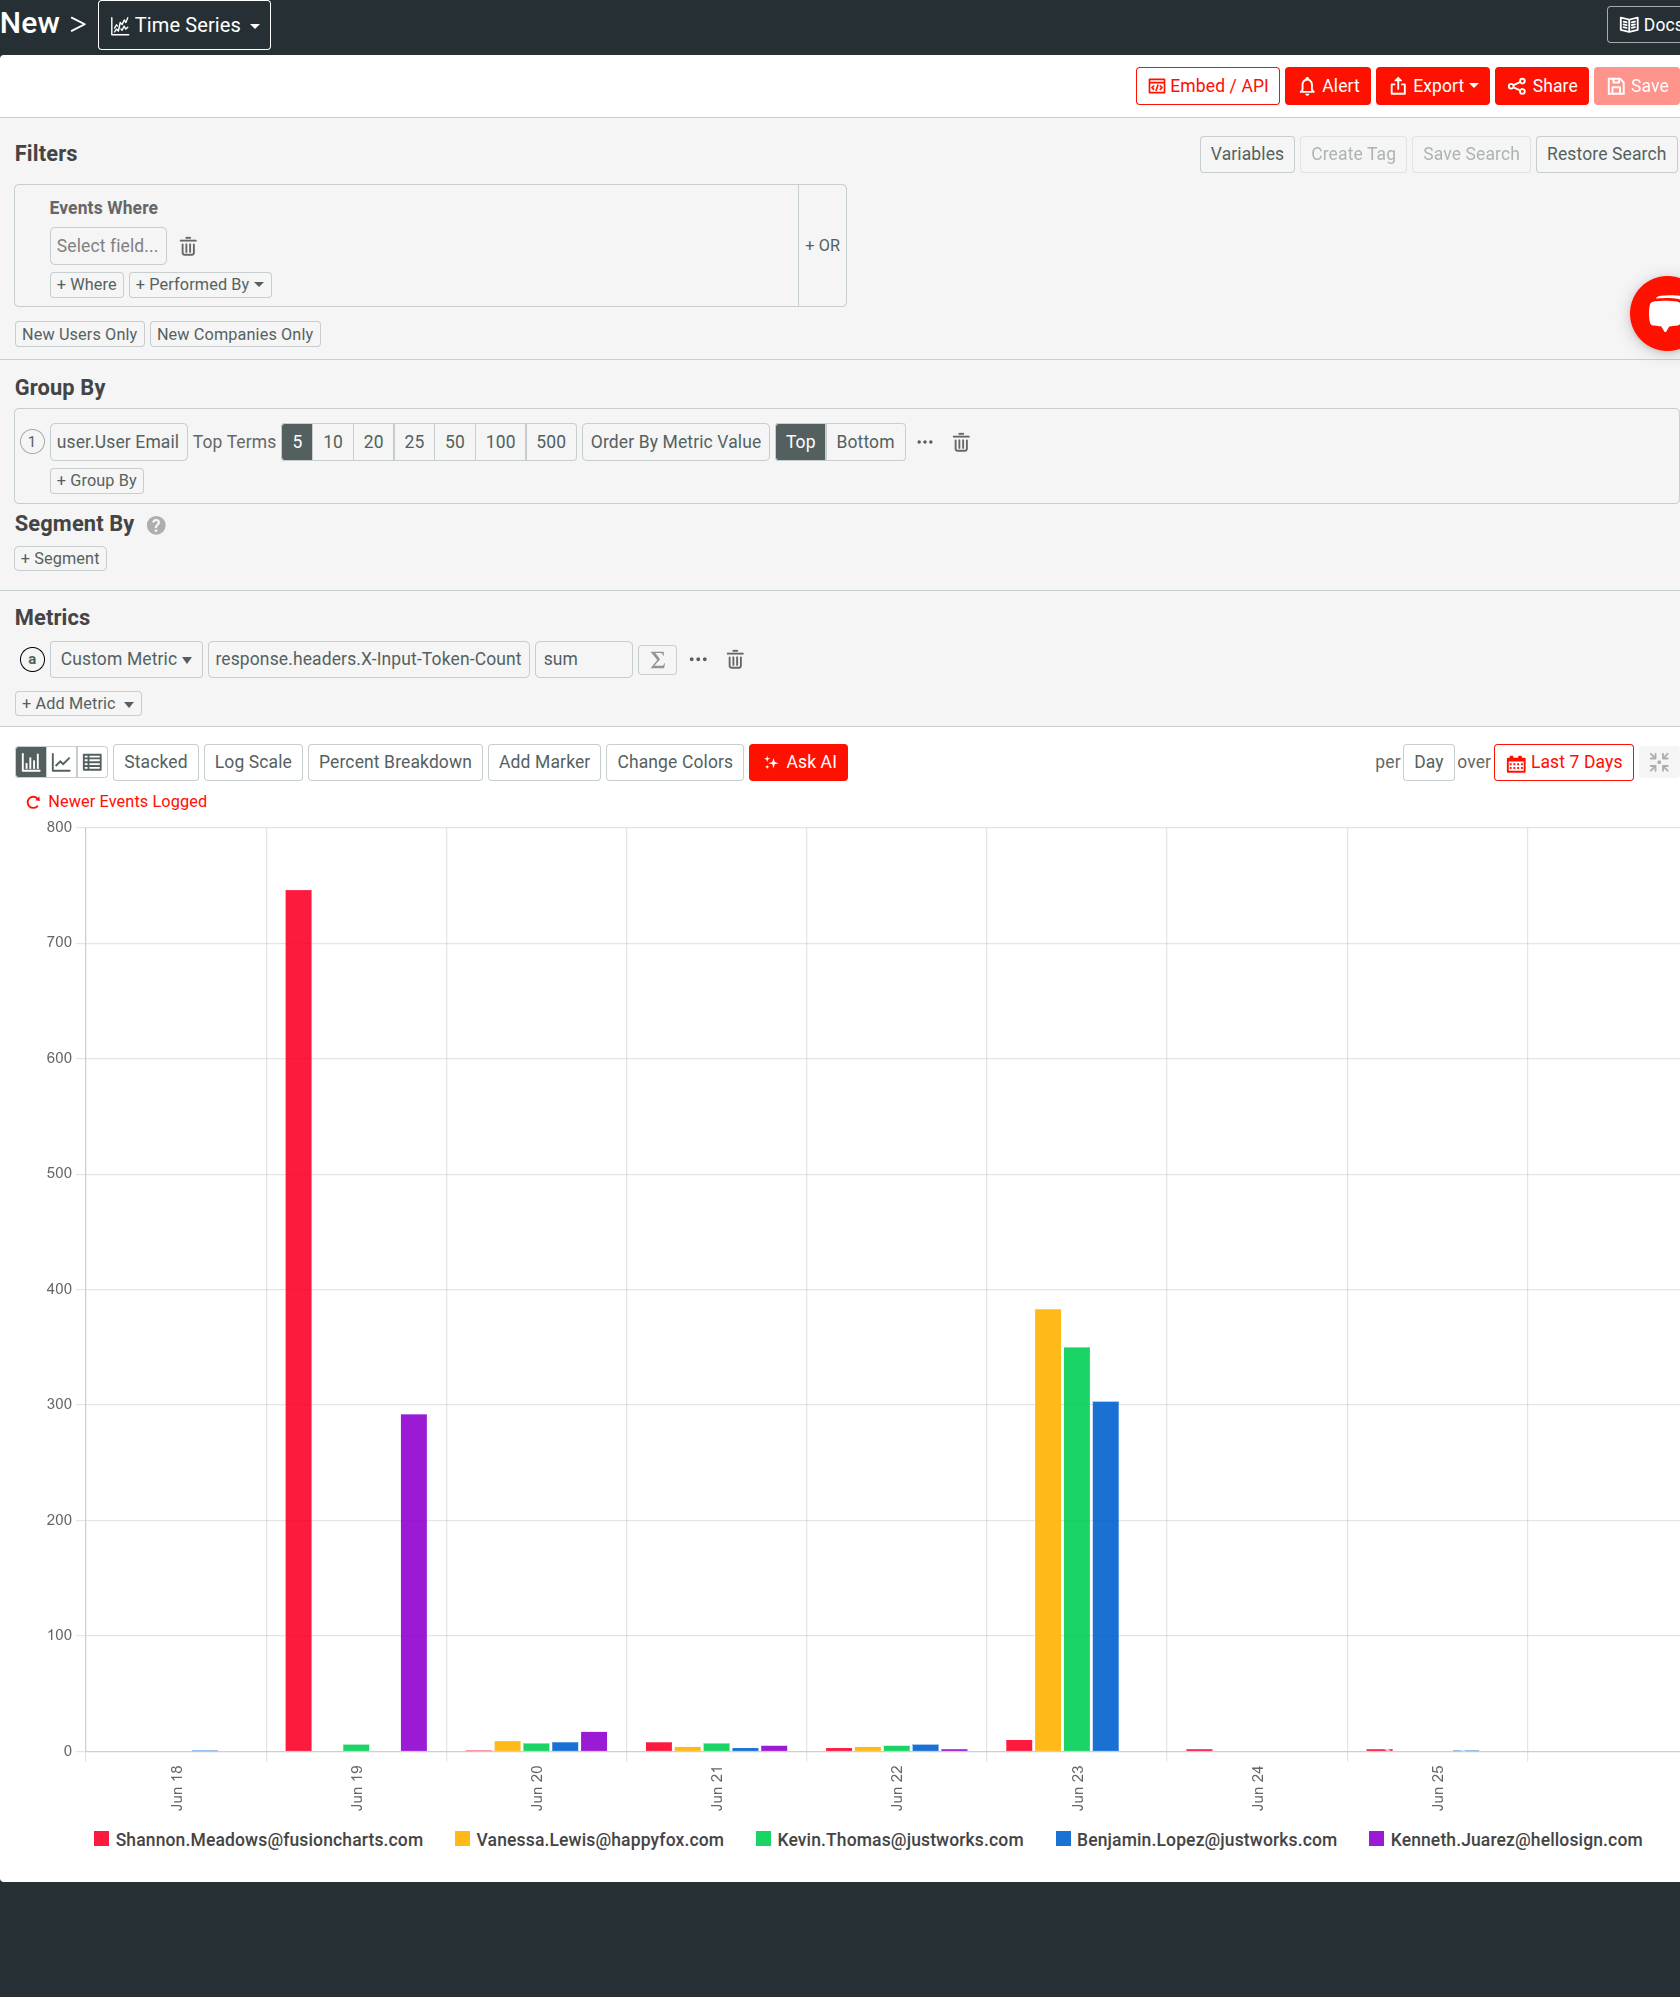Open the Custom Metric dropdown
The image size is (1680, 1997).
(124, 659)
